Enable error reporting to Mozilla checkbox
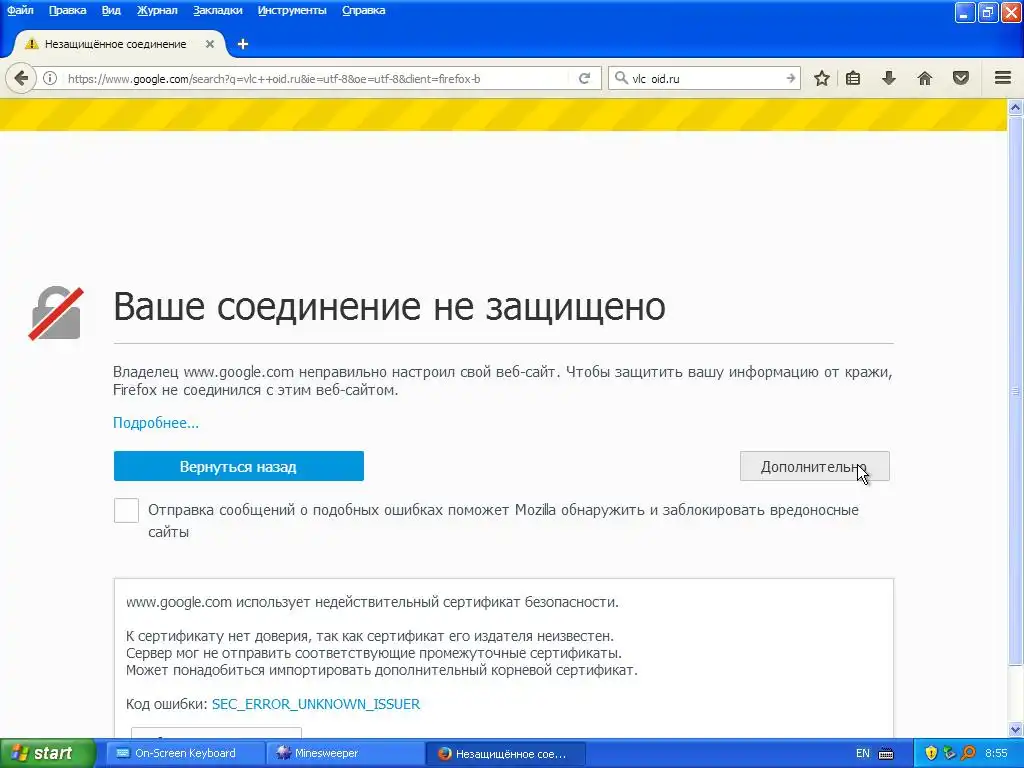 pyautogui.click(x=126, y=510)
